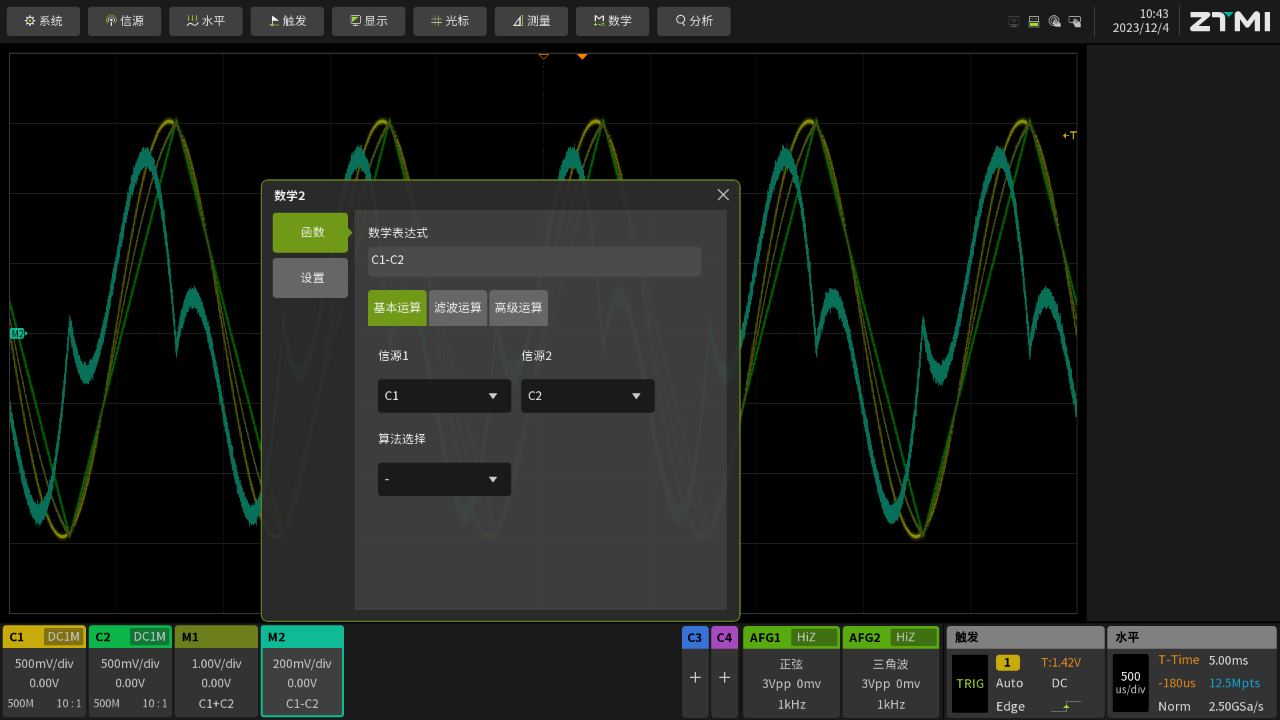
Task: Expand the 算法选择 operator dropdown
Action: click(x=444, y=480)
